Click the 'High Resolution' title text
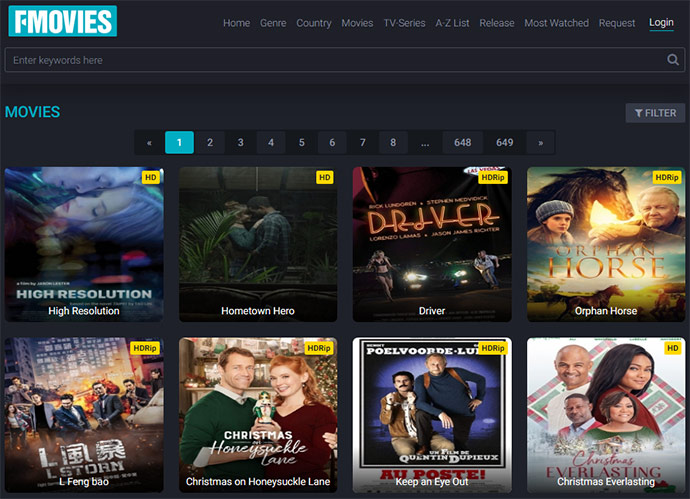The height and width of the screenshot is (499, 690). coord(84,311)
